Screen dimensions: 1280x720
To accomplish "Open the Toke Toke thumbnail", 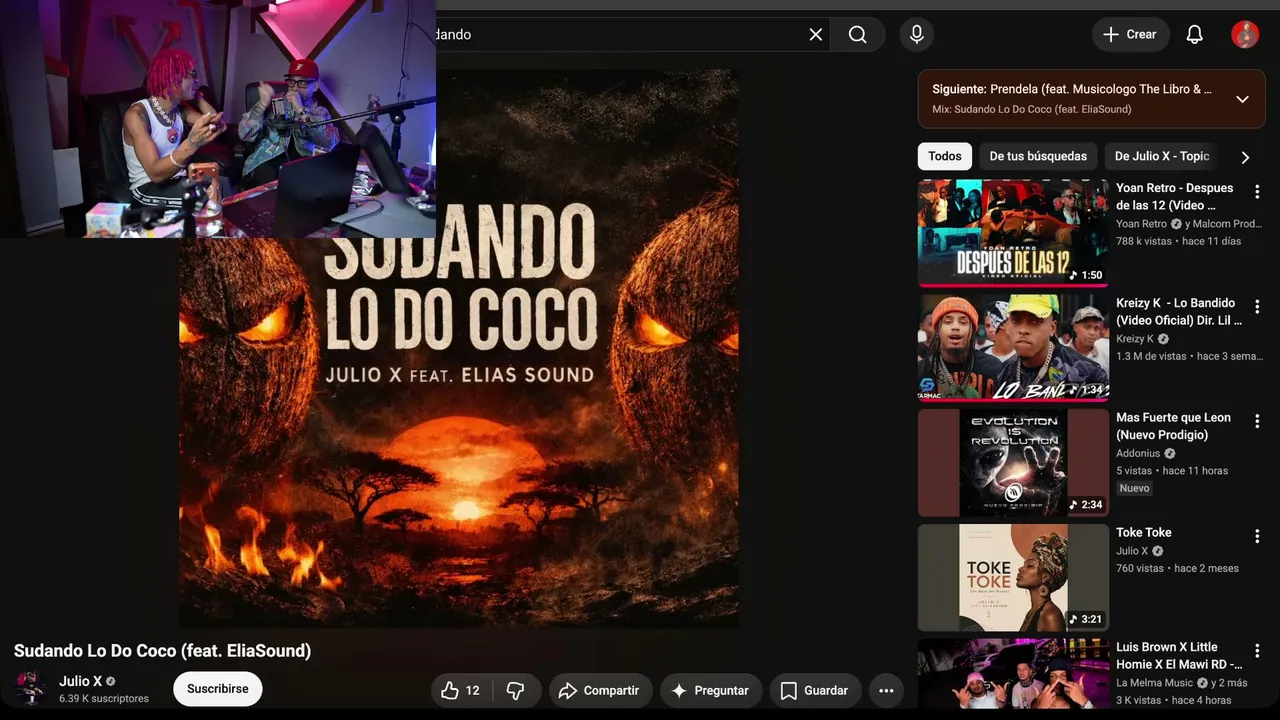I will point(1013,578).
